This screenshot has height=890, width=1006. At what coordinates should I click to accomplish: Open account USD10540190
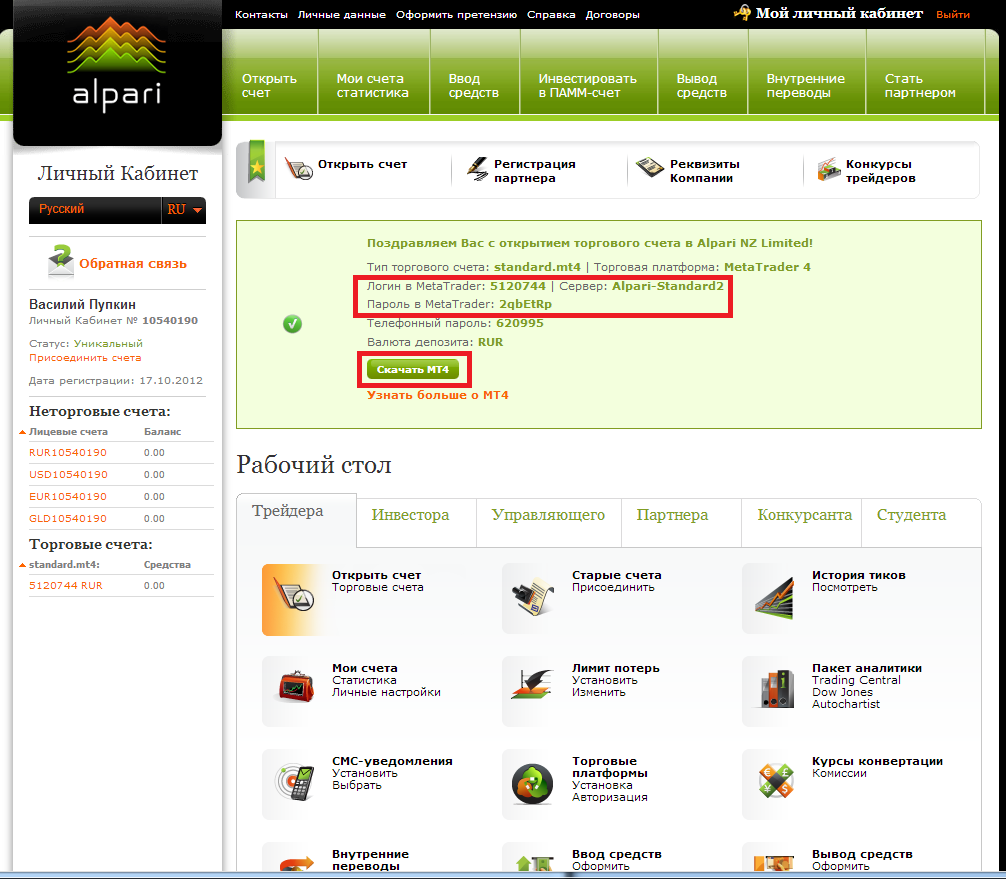(x=68, y=474)
